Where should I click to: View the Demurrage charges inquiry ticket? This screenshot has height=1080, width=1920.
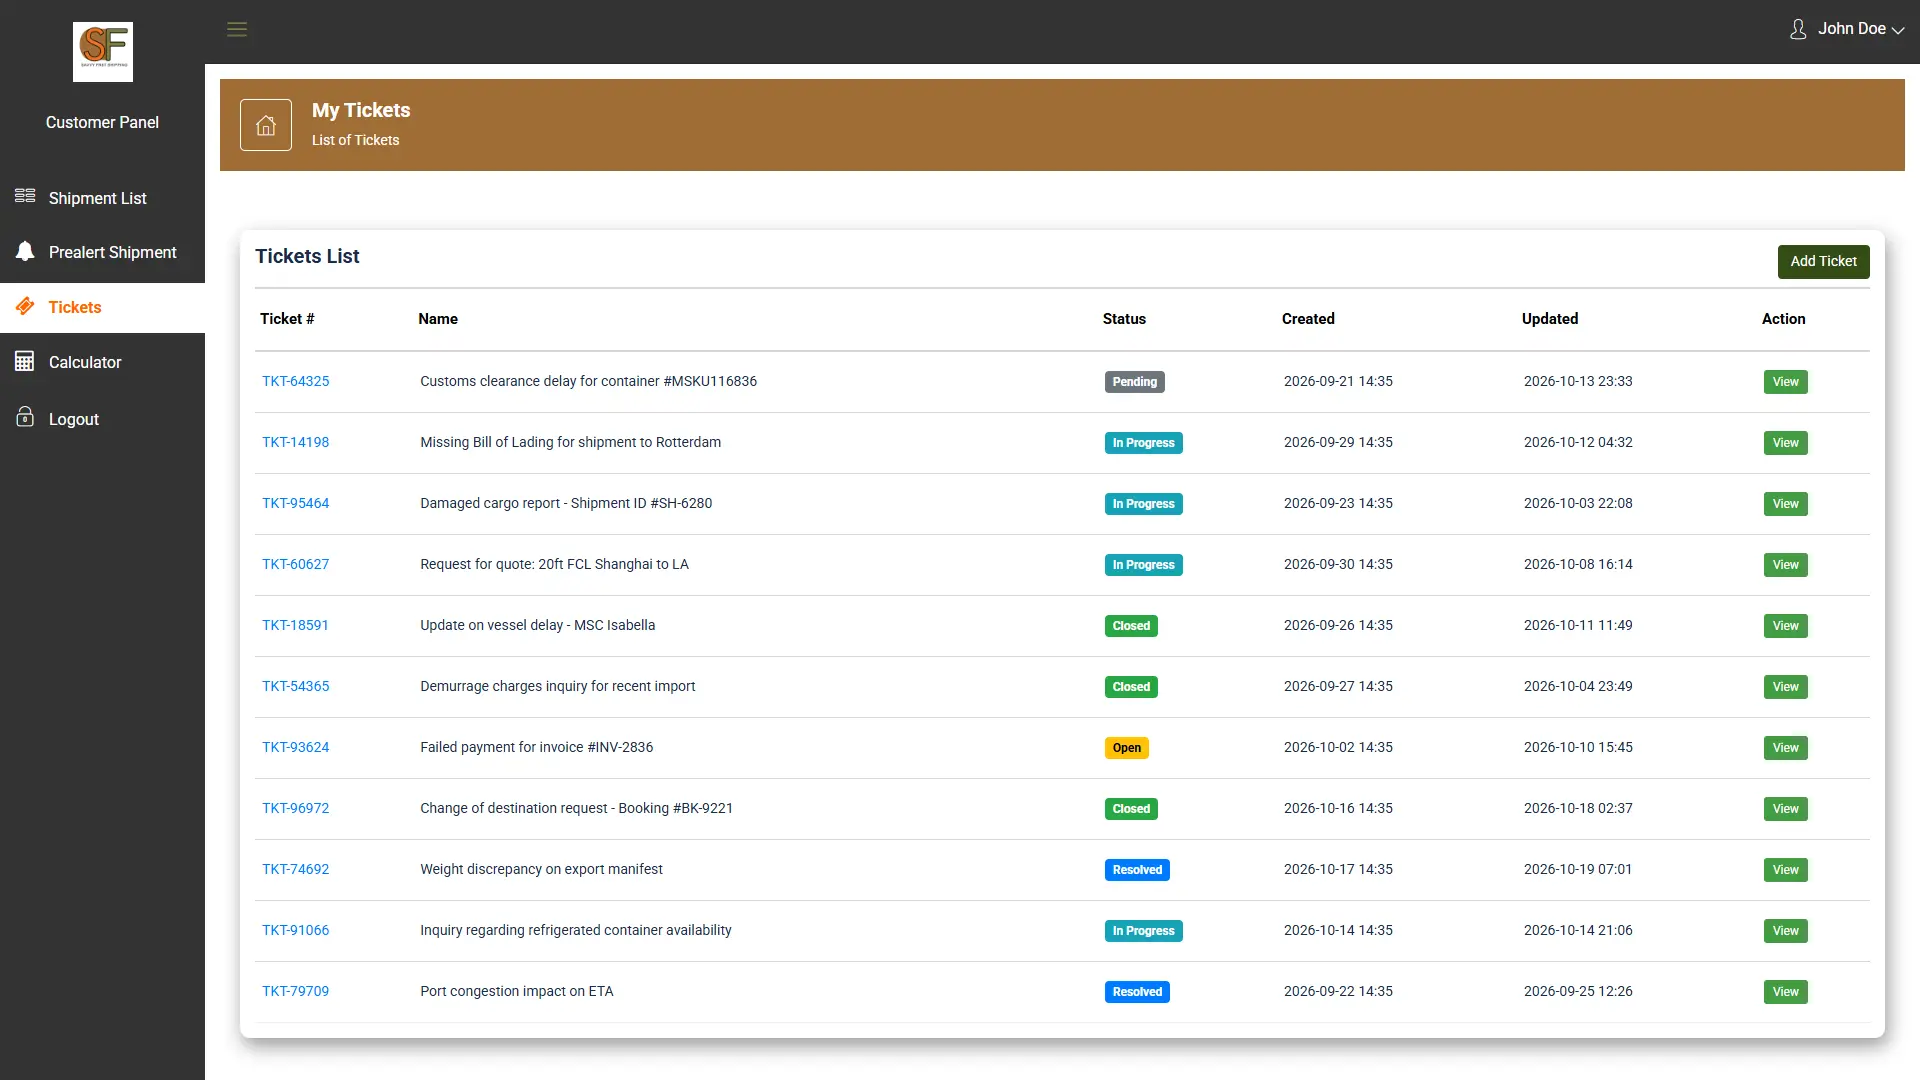[x=1785, y=687]
